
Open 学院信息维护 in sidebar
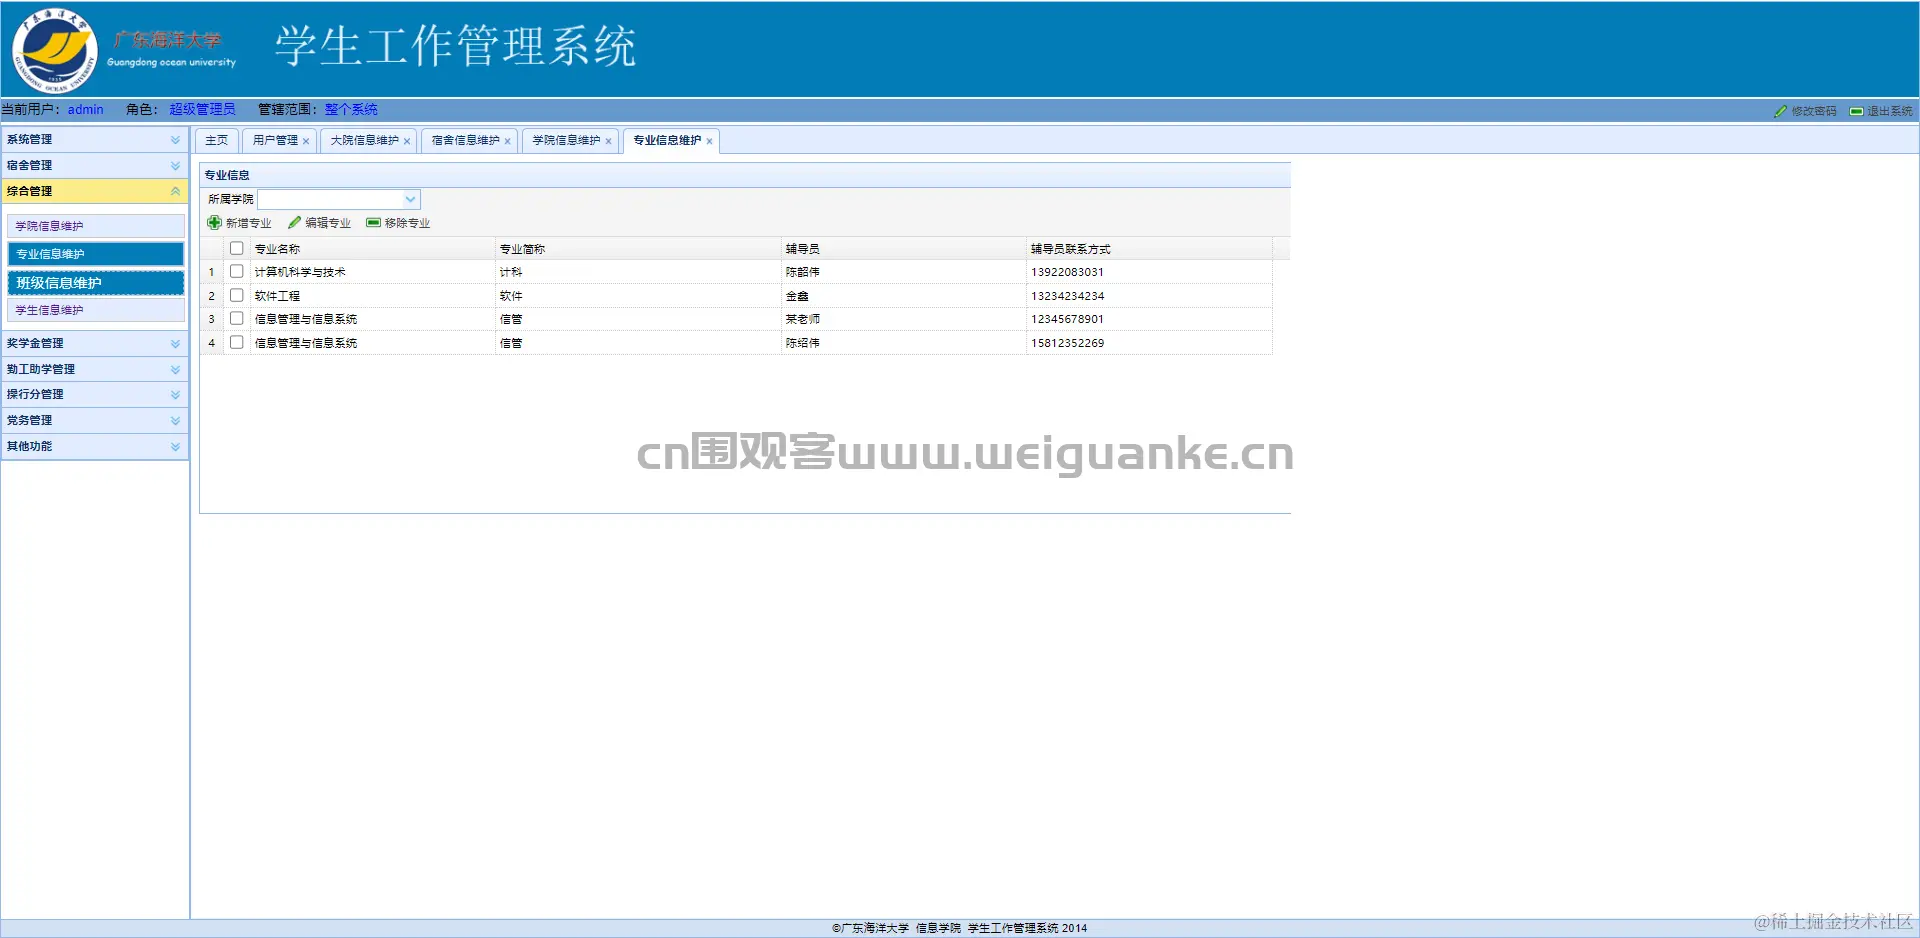pyautogui.click(x=96, y=226)
